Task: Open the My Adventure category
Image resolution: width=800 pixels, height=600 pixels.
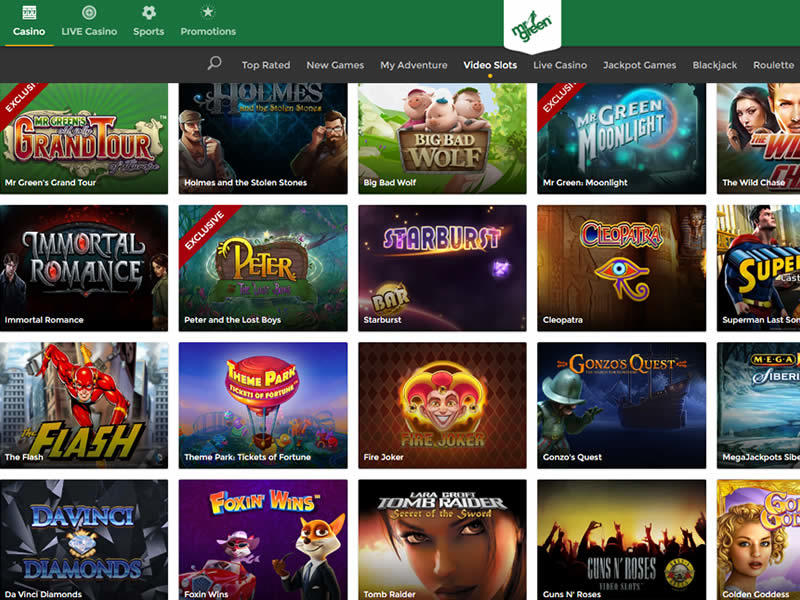Action: click(x=414, y=65)
